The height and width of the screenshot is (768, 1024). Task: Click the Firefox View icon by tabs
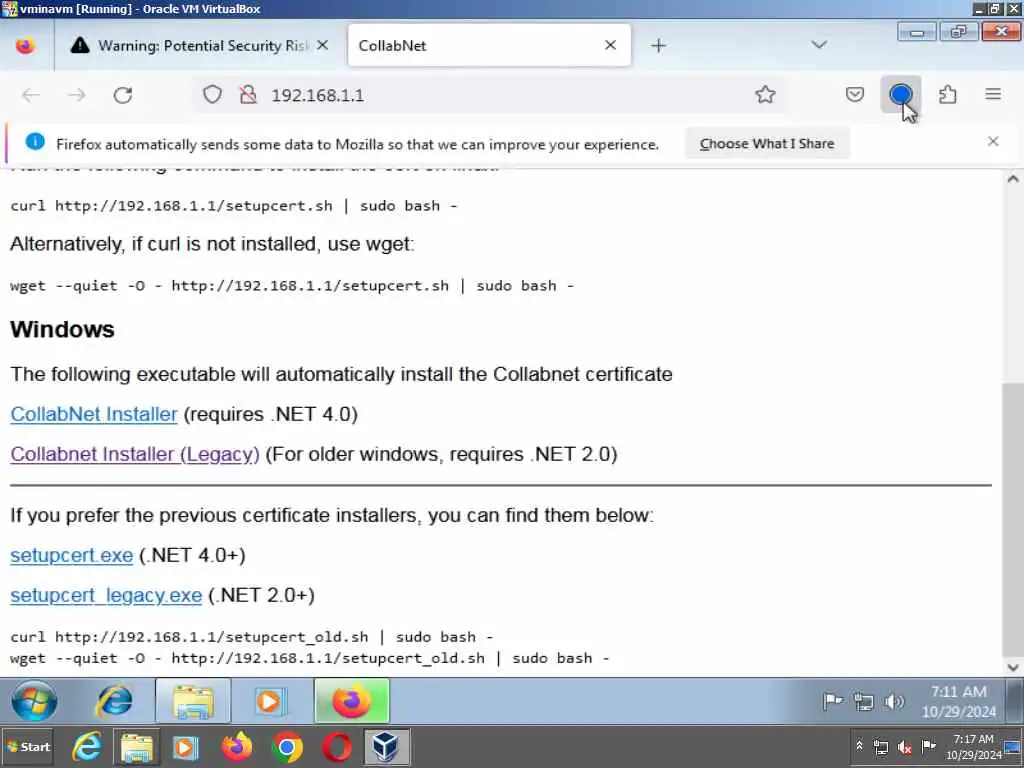tap(25, 46)
